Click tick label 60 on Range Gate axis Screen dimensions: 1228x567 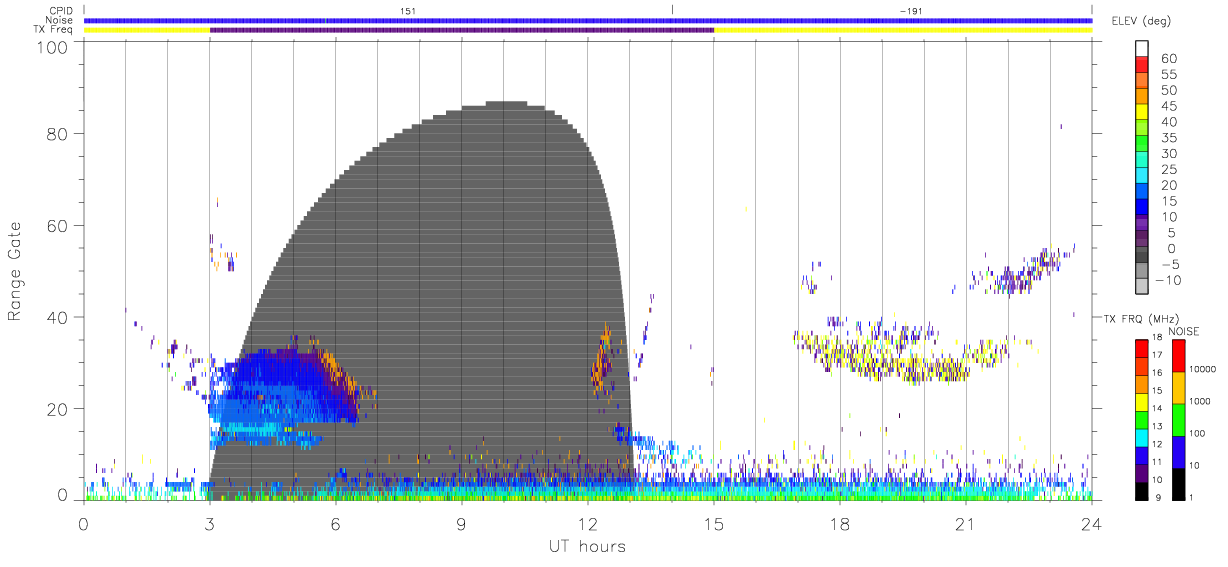58,225
